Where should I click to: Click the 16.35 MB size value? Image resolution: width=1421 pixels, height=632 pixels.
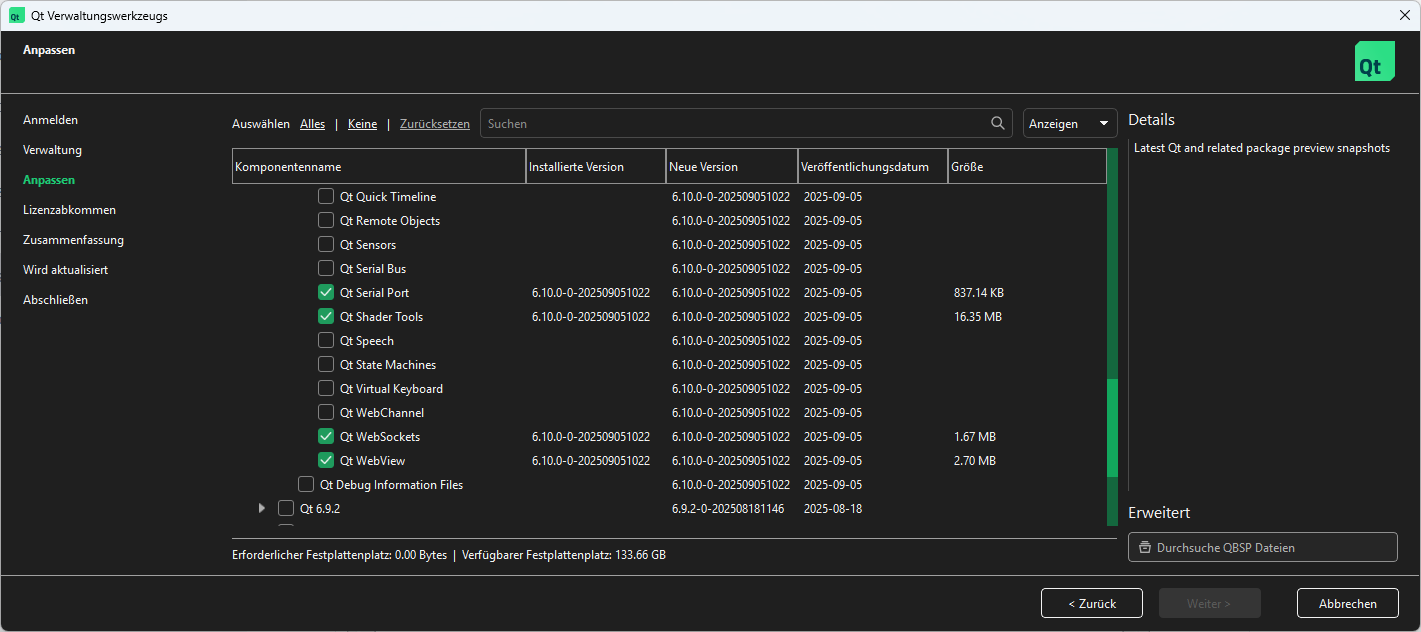(x=978, y=317)
